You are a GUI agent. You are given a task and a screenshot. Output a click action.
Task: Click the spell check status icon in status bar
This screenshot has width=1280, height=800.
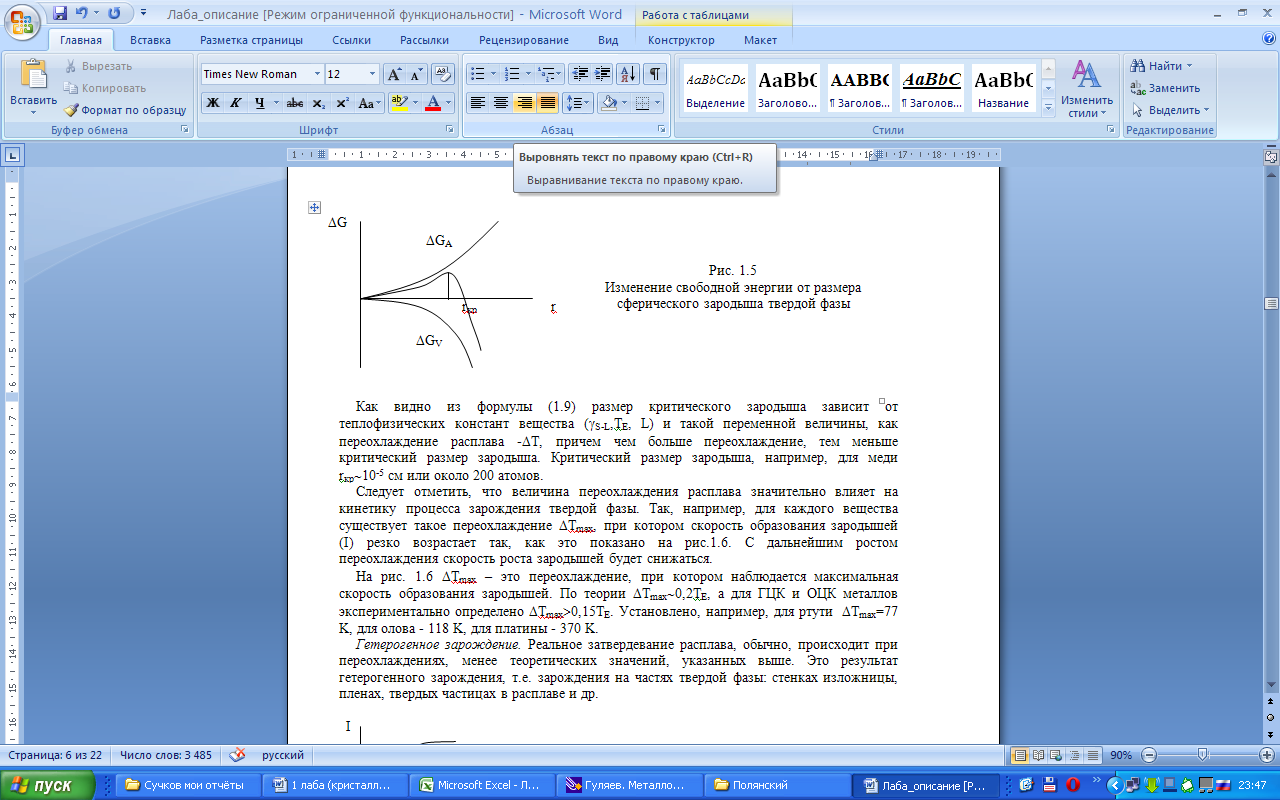coord(238,755)
